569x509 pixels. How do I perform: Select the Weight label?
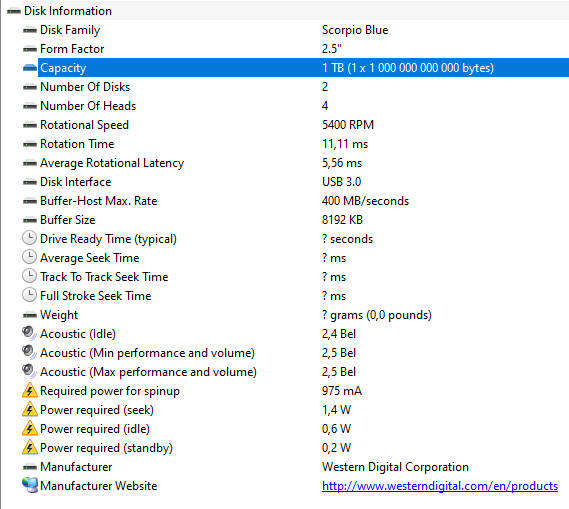click(x=59, y=315)
